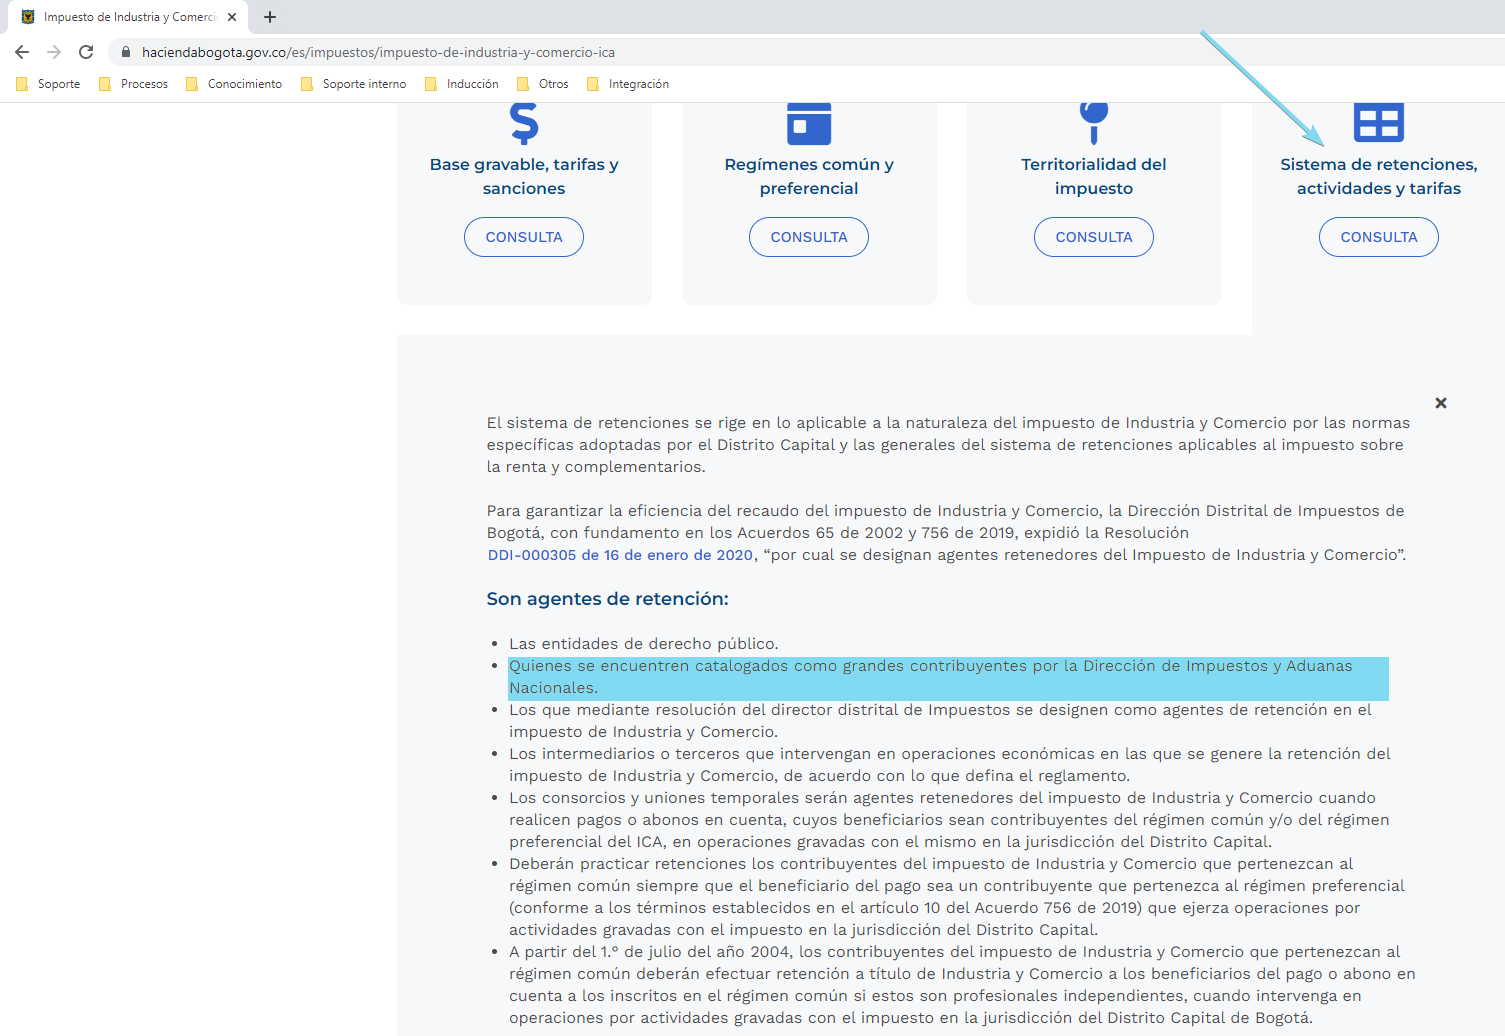Click the browser forward arrow
Viewport: 1505px width, 1036px height.
[54, 52]
